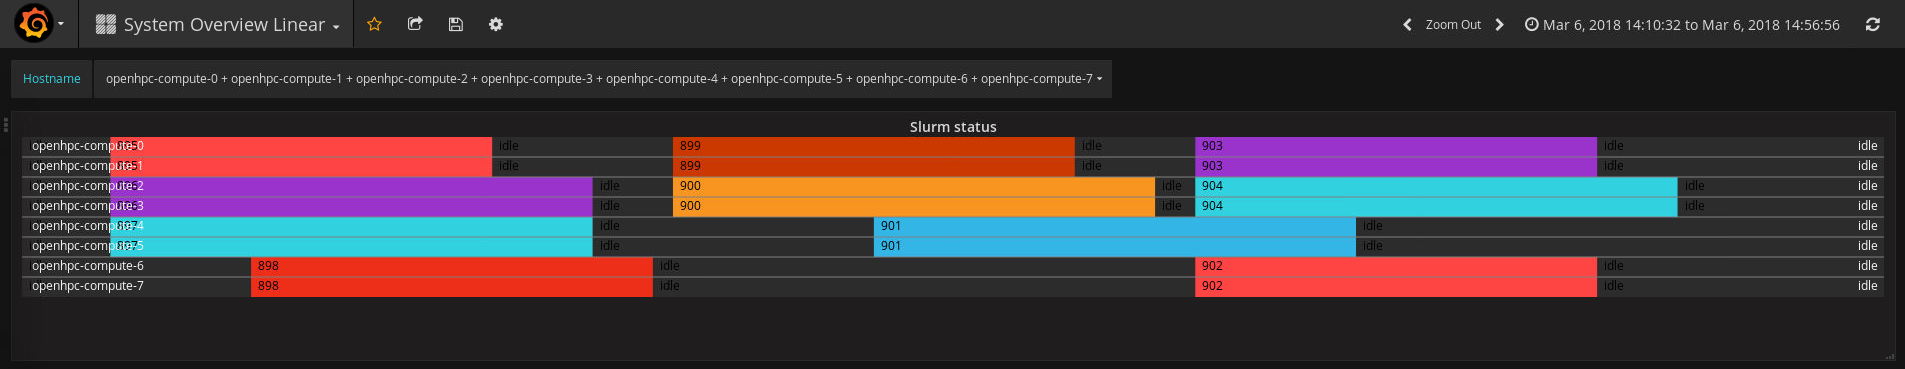The image size is (1905, 369).
Task: Click the Hostname variable label
Action: 52,79
